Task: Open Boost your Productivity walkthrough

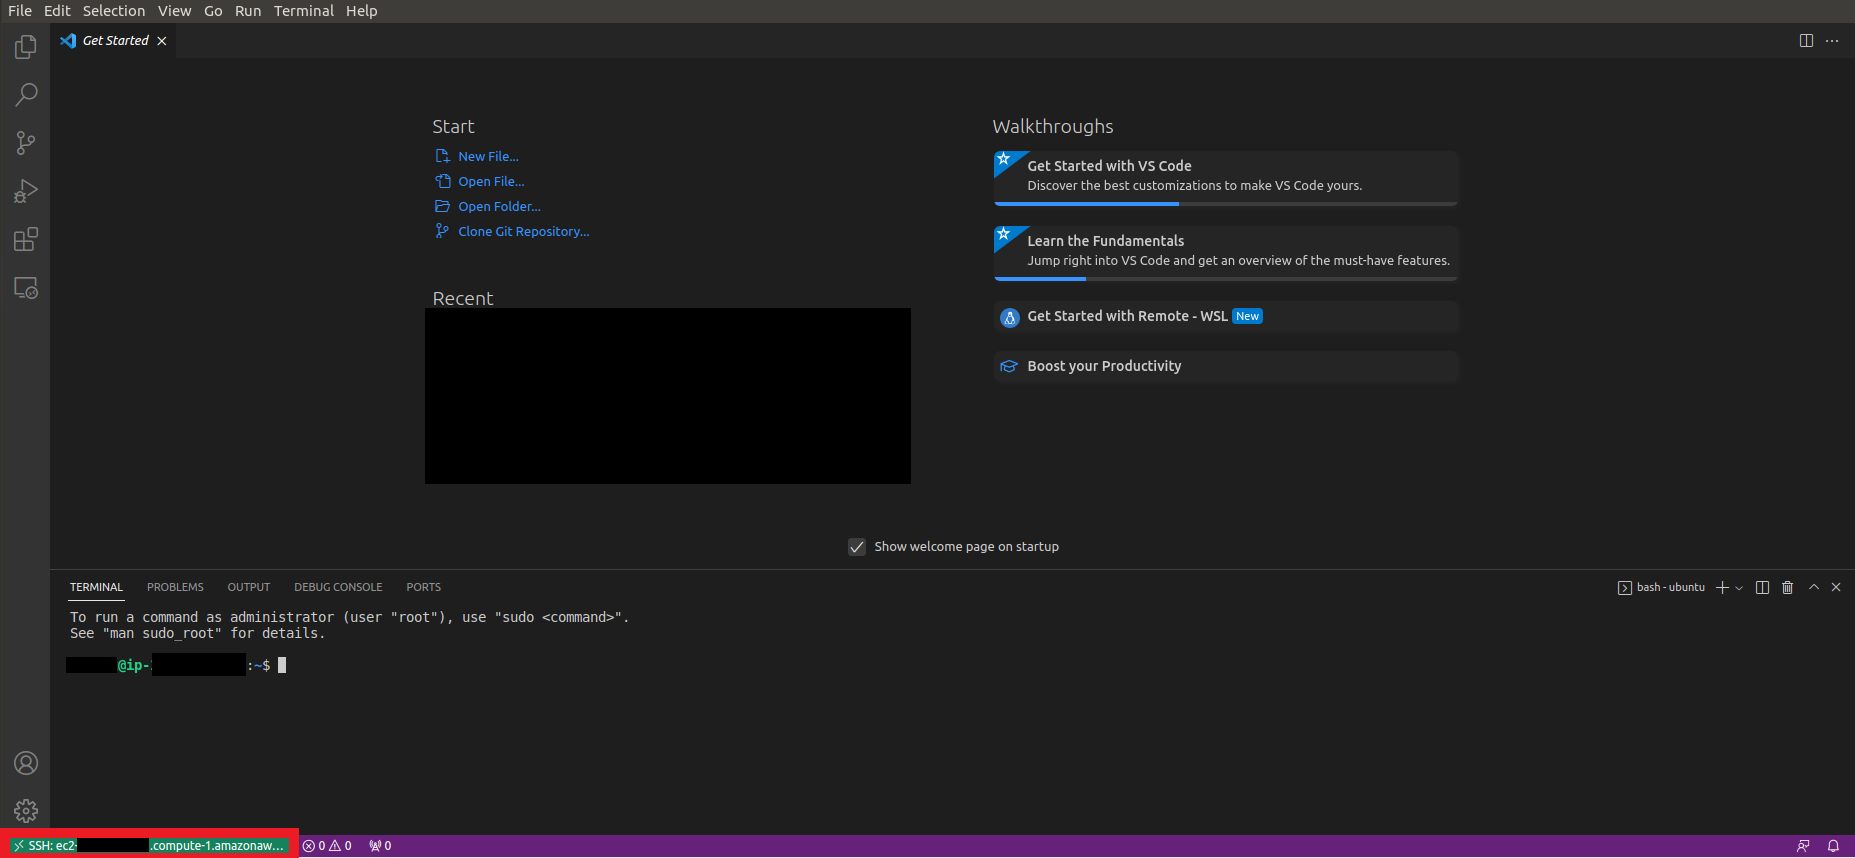Action: click(x=1226, y=367)
